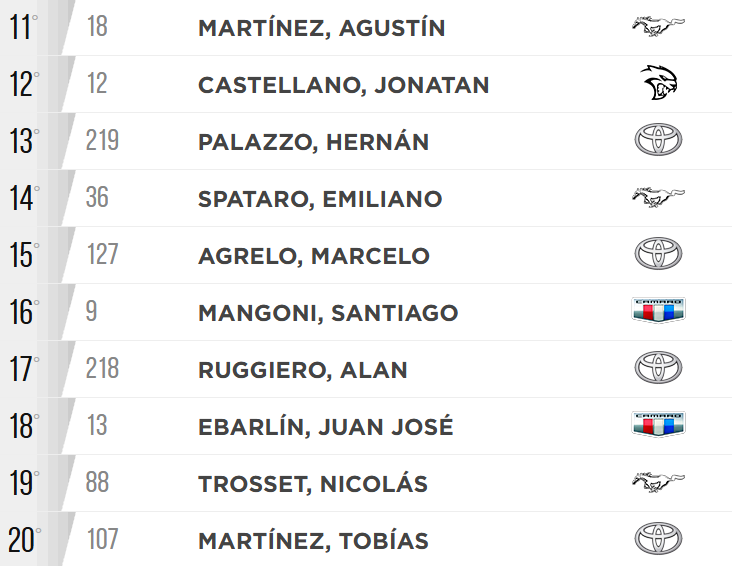732x566 pixels.
Task: Select Trosset, Nicolás in the standings
Action: tap(312, 484)
